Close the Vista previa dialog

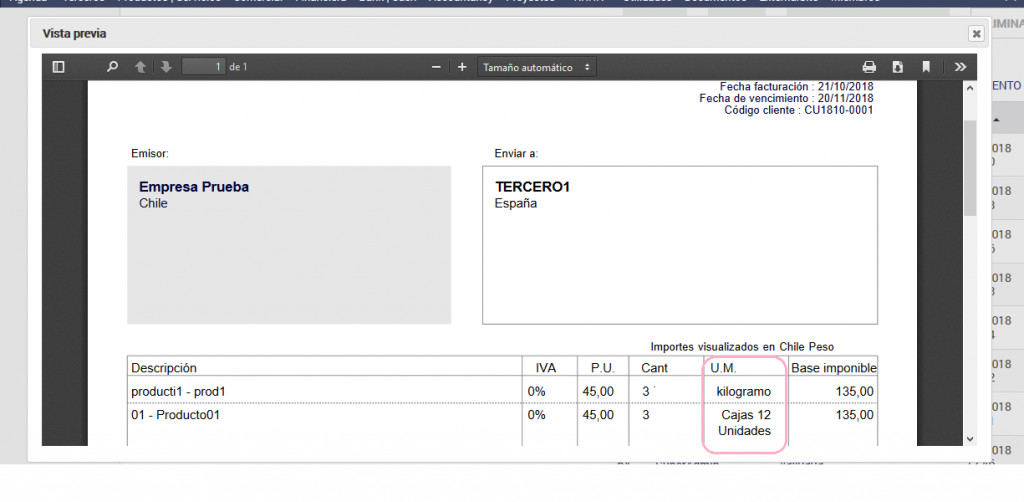(x=976, y=34)
